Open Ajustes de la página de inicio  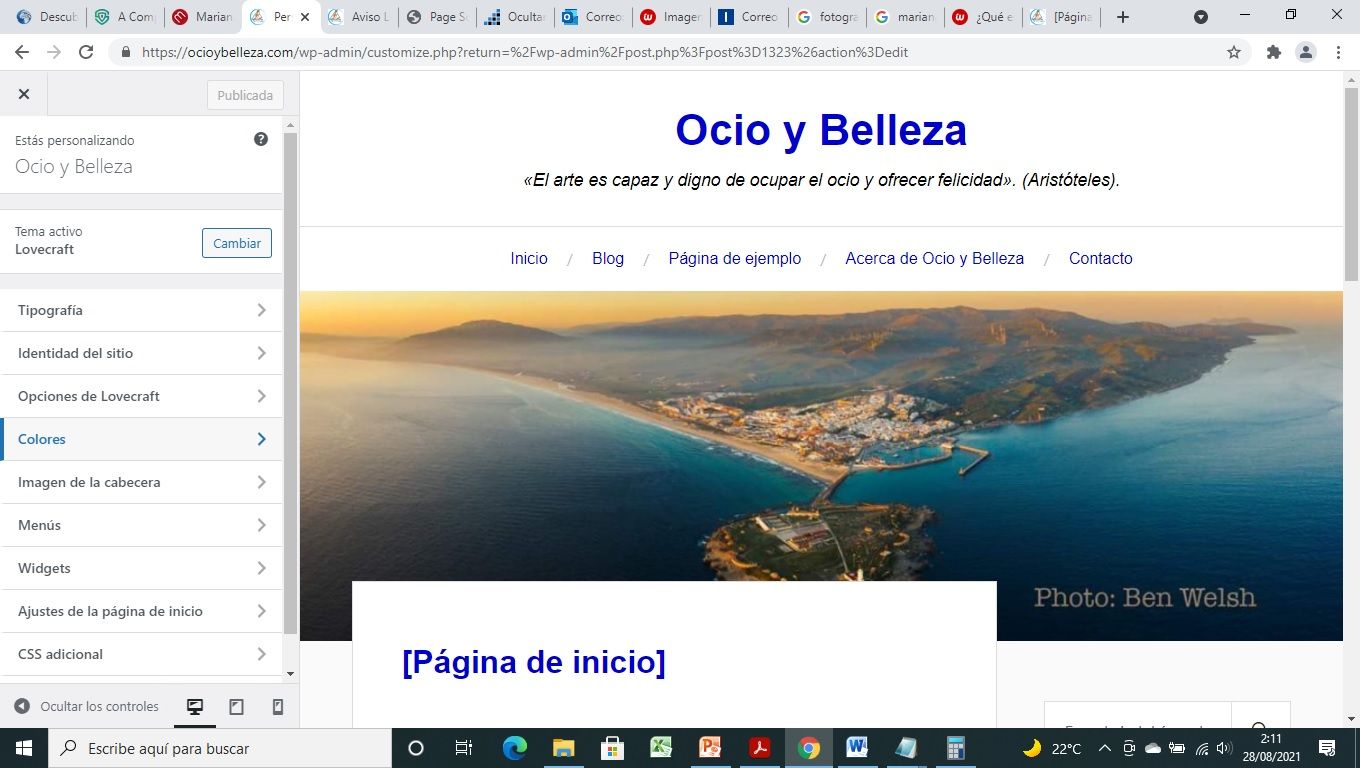pos(142,611)
